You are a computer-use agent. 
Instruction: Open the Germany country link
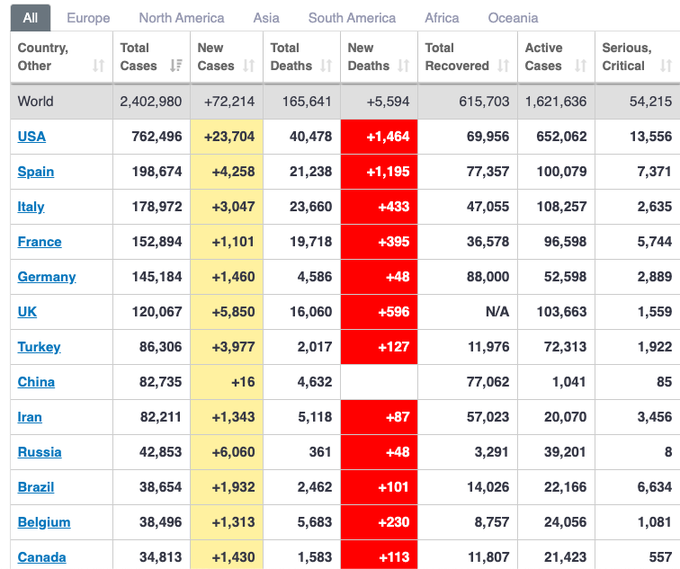(x=47, y=276)
